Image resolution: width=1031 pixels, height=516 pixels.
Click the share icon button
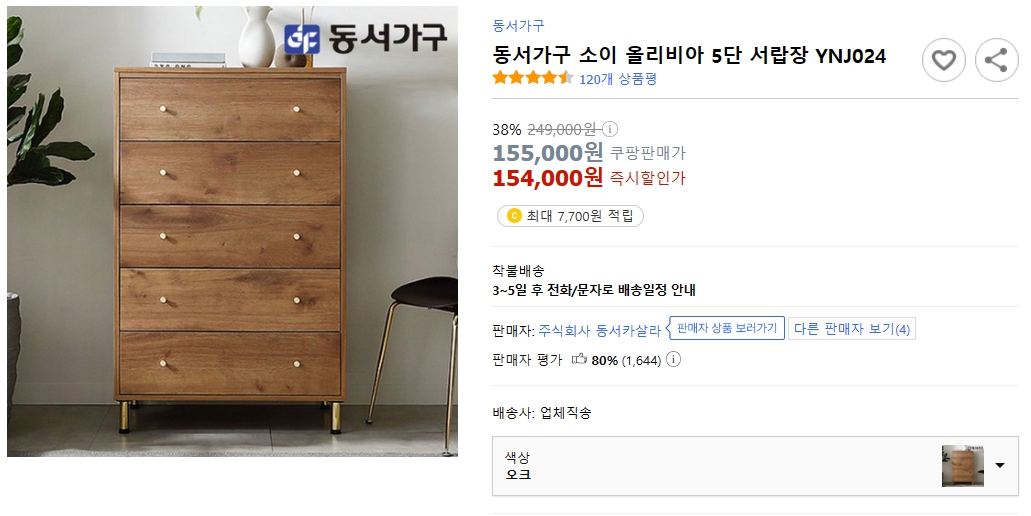click(995, 61)
